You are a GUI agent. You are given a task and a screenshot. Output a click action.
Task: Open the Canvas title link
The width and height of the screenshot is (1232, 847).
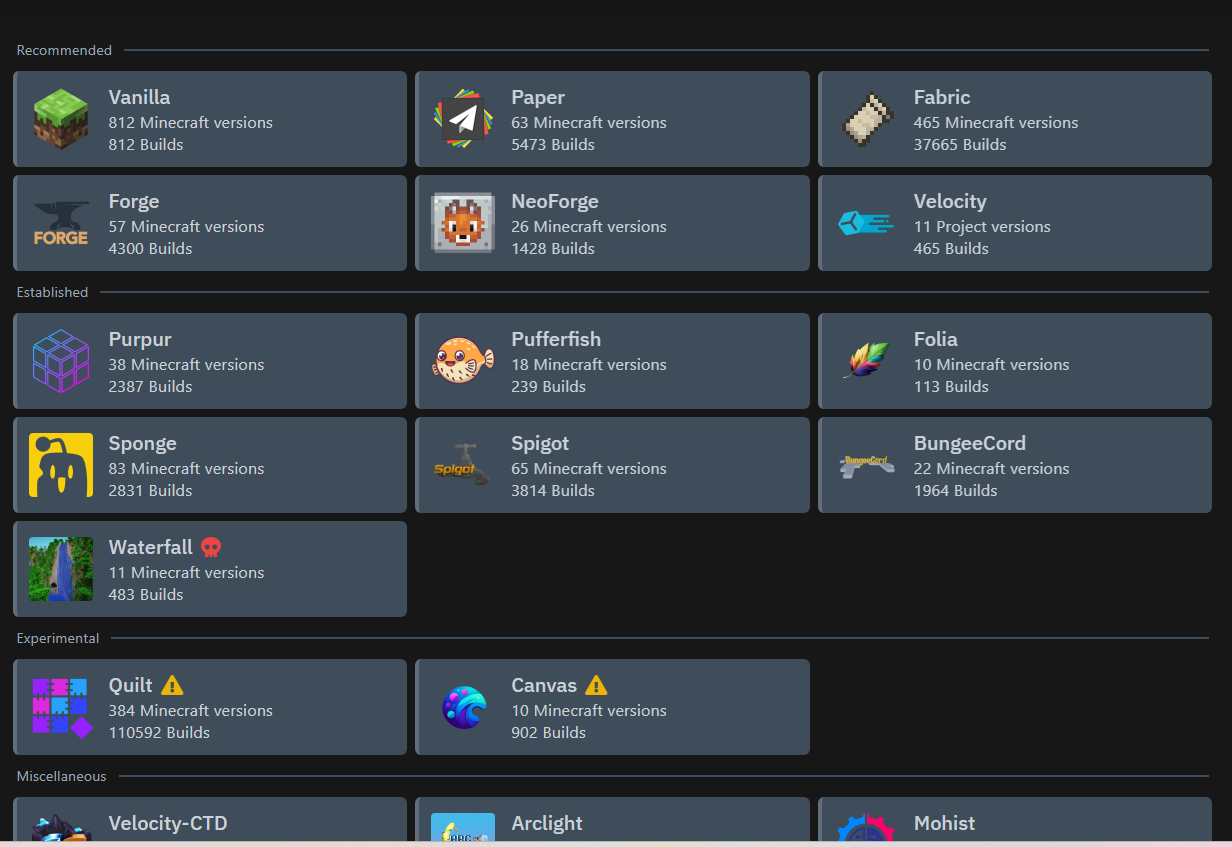pos(544,685)
